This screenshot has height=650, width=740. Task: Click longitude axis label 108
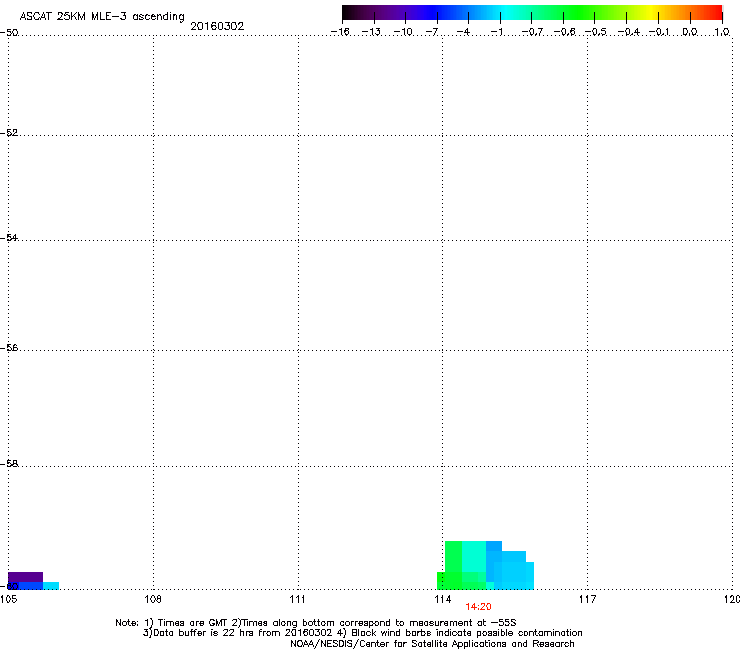pos(153,599)
